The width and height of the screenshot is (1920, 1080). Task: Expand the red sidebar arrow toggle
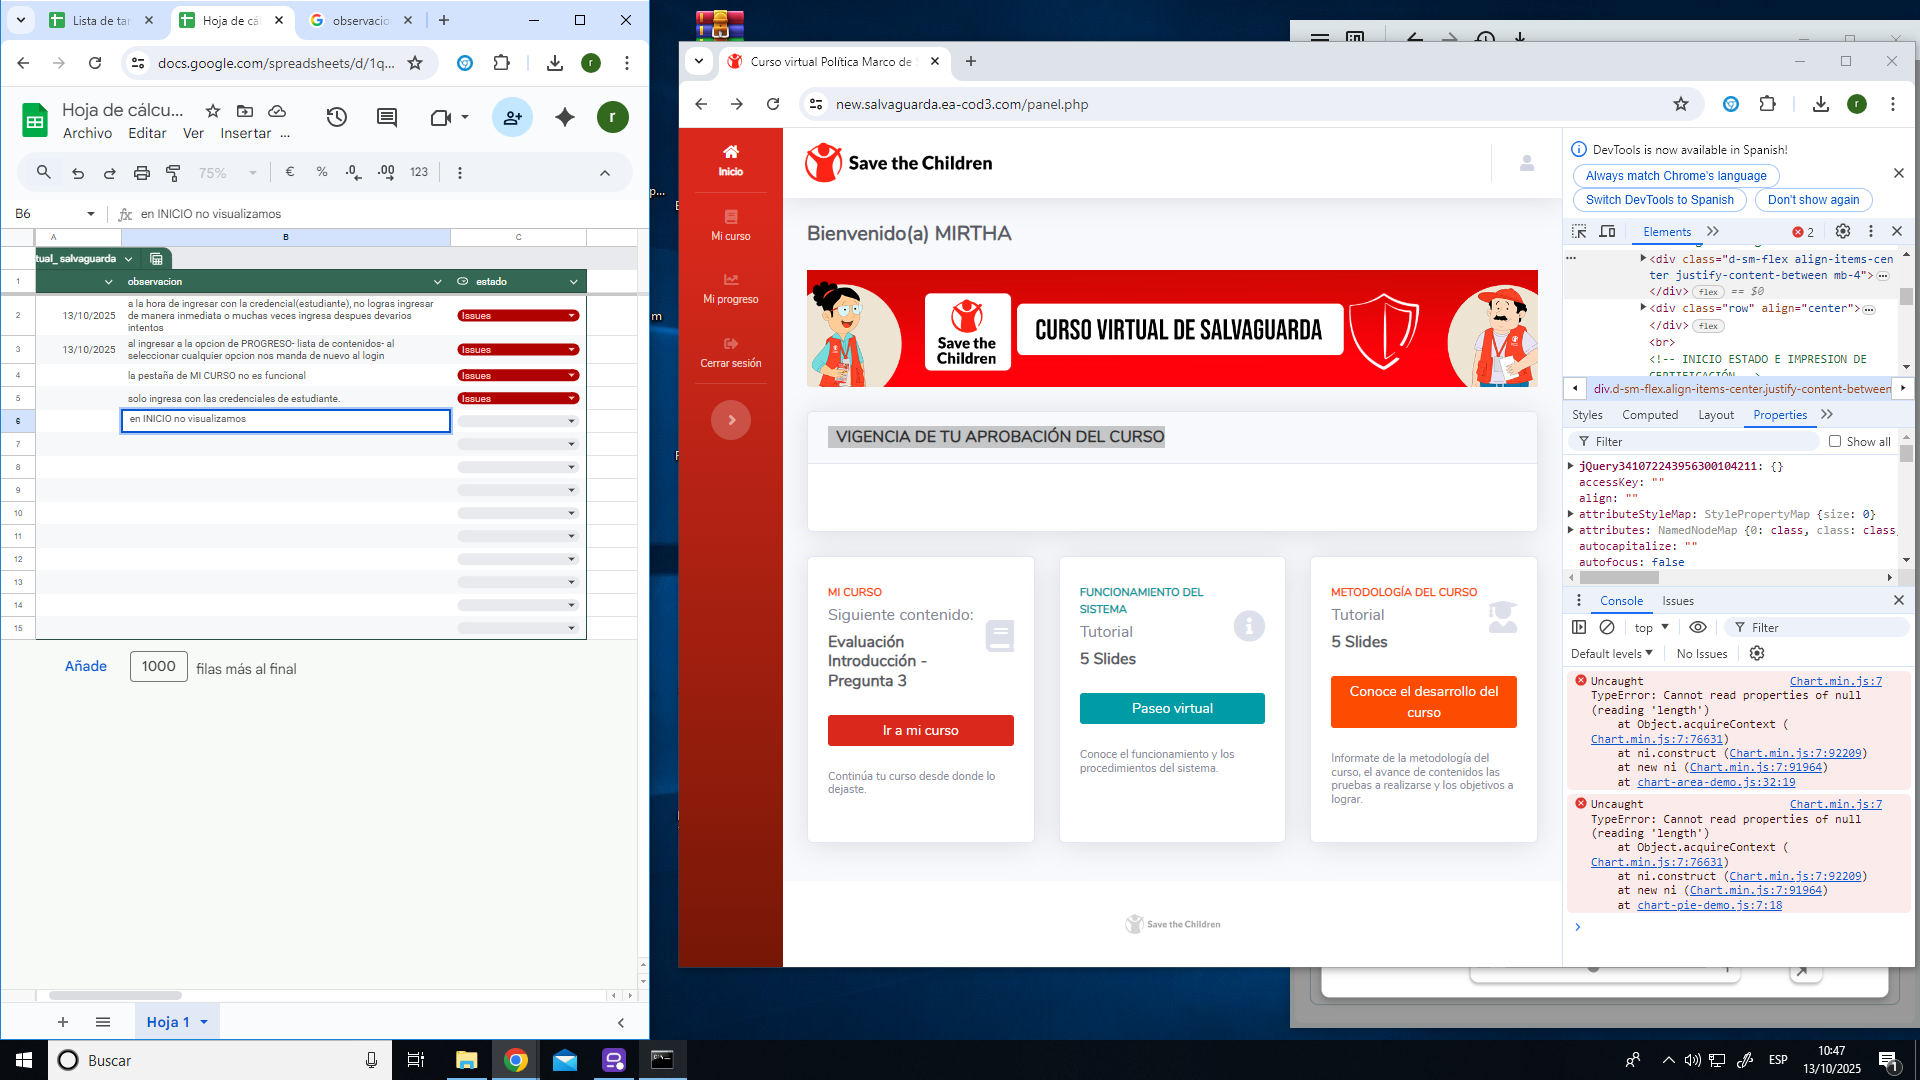(x=731, y=420)
